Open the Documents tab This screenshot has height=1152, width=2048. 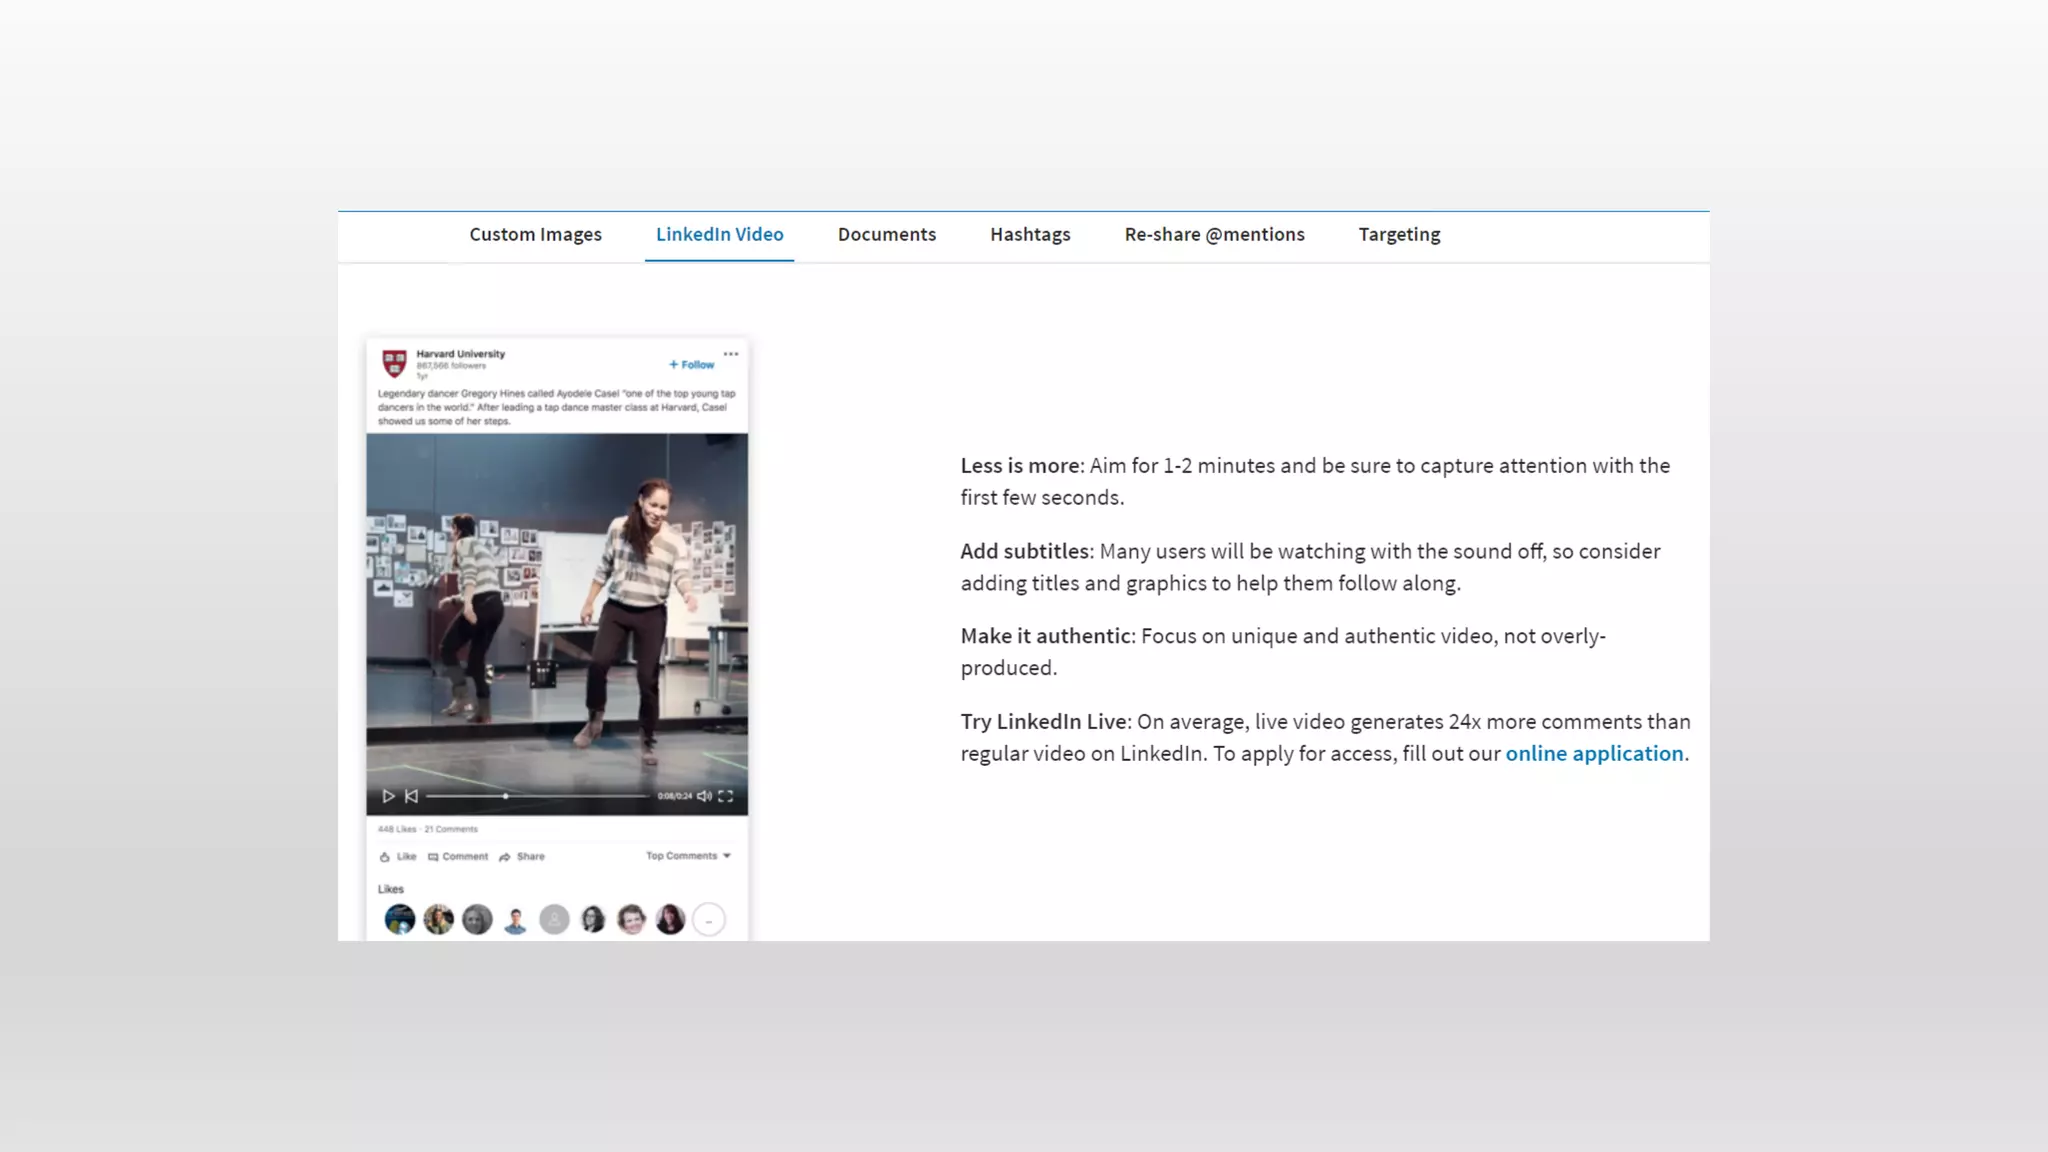pos(886,235)
